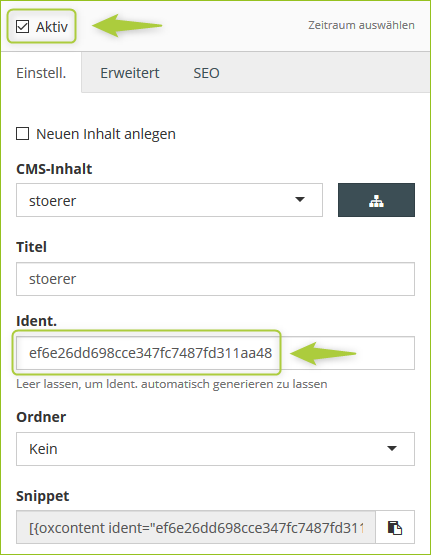431x555 pixels.
Task: Click the Titel label
Action: (31, 247)
